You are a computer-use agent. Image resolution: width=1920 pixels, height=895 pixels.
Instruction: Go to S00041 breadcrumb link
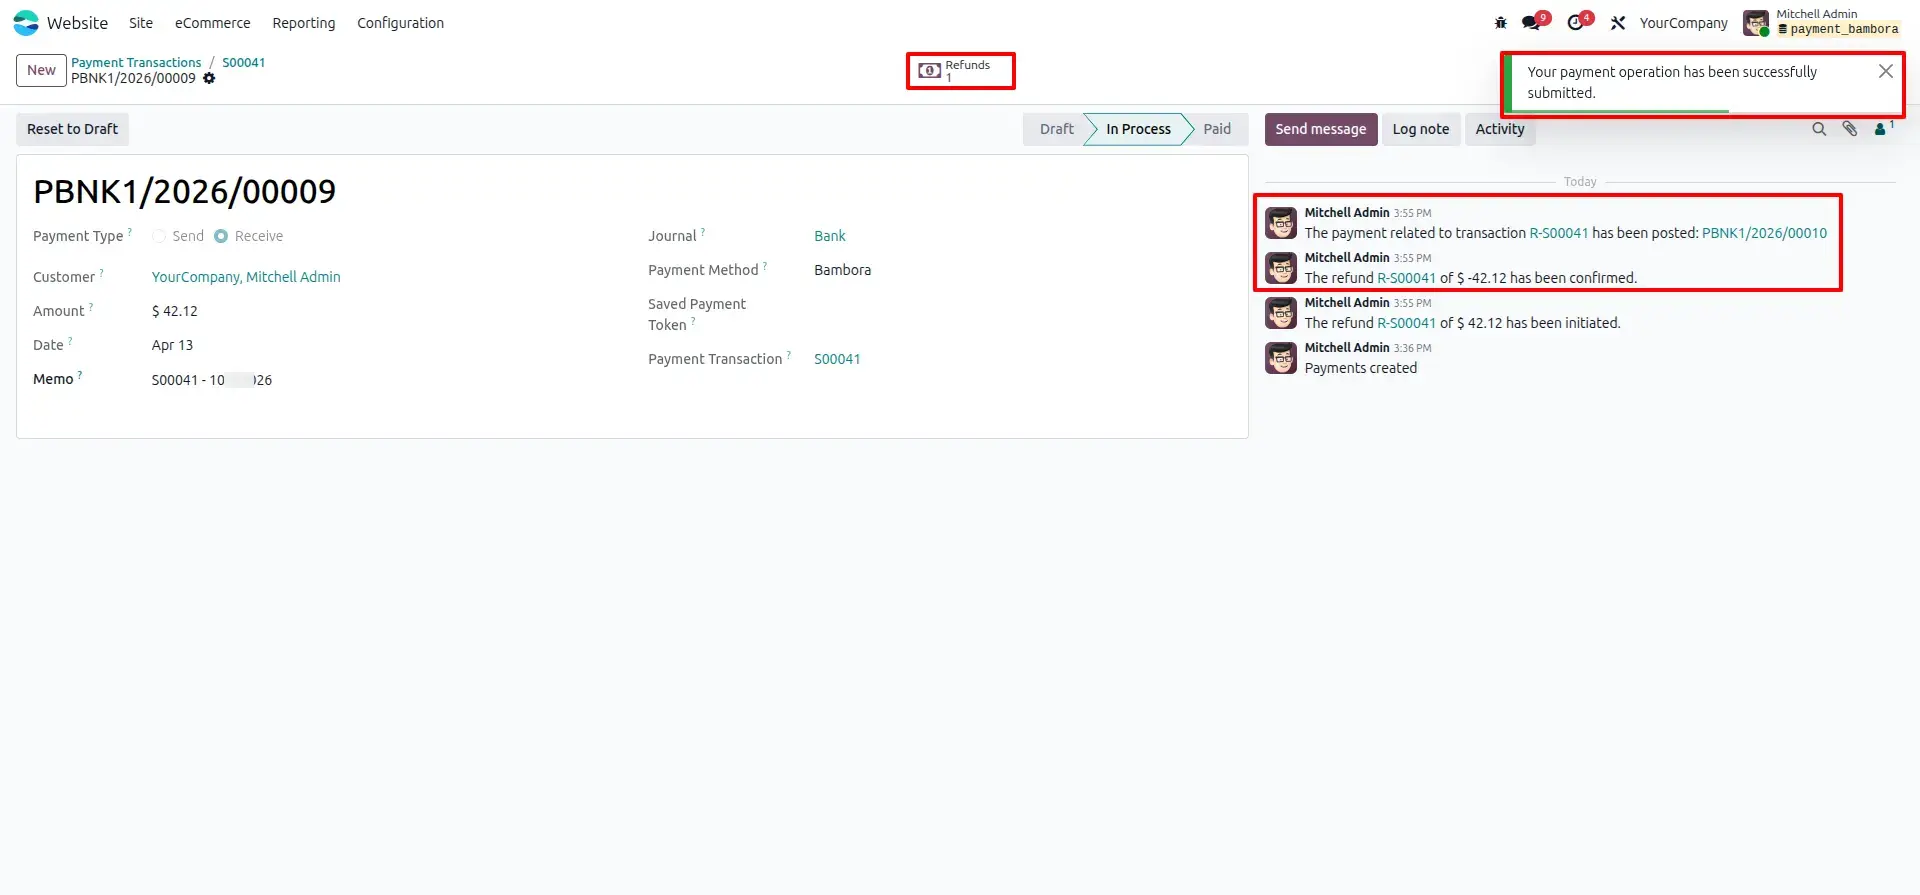tap(244, 62)
